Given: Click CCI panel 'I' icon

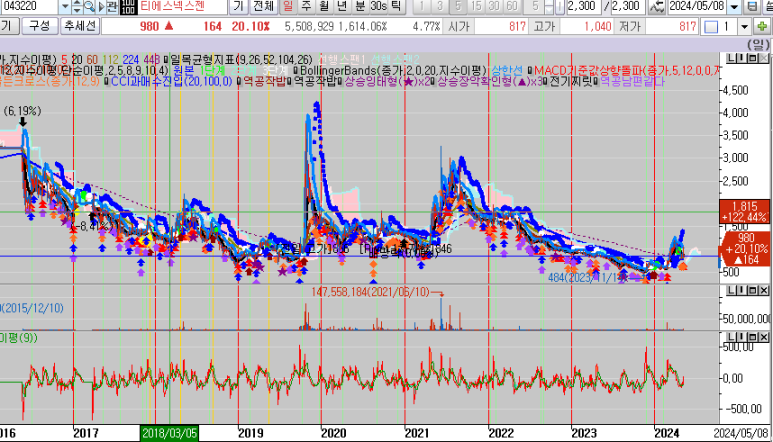Looking at the screenshot, I should pyautogui.click(x=742, y=337).
